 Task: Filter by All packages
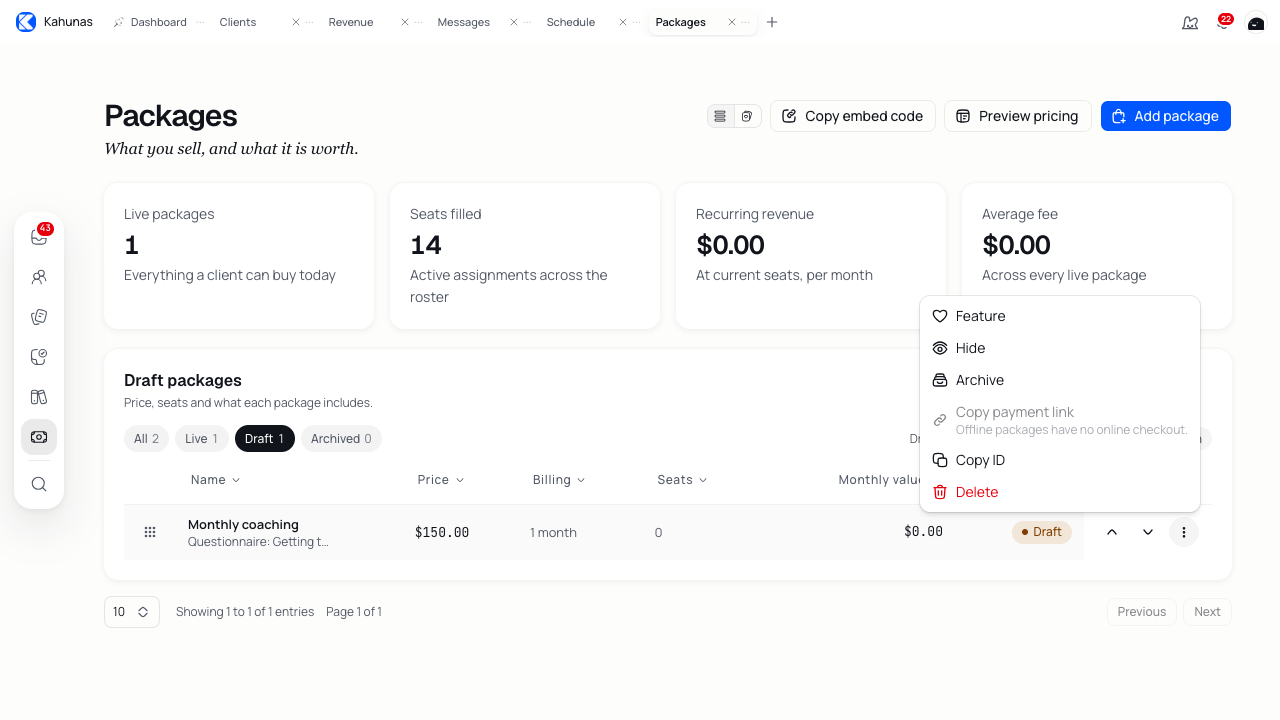[147, 439]
